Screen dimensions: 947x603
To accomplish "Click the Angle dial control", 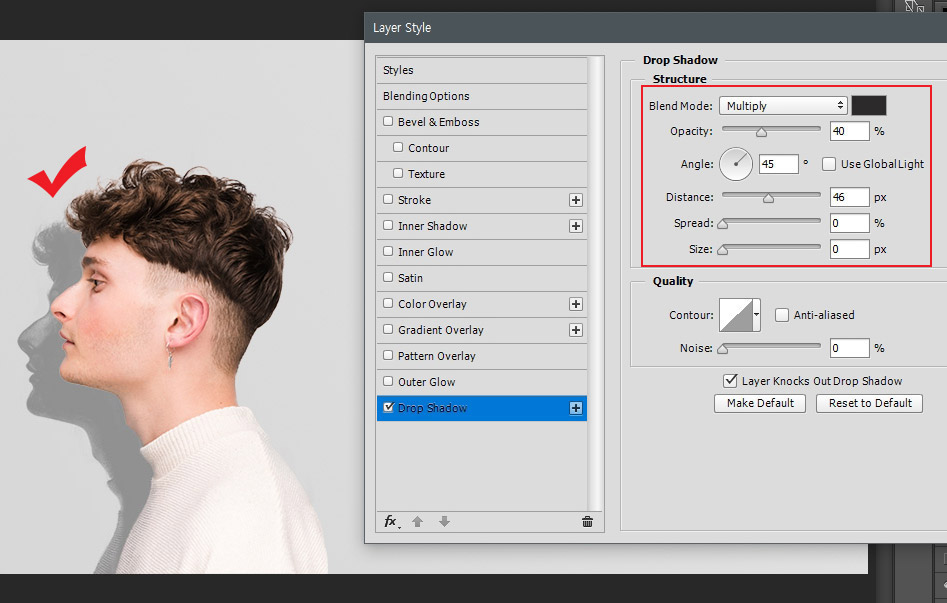I will coord(736,164).
